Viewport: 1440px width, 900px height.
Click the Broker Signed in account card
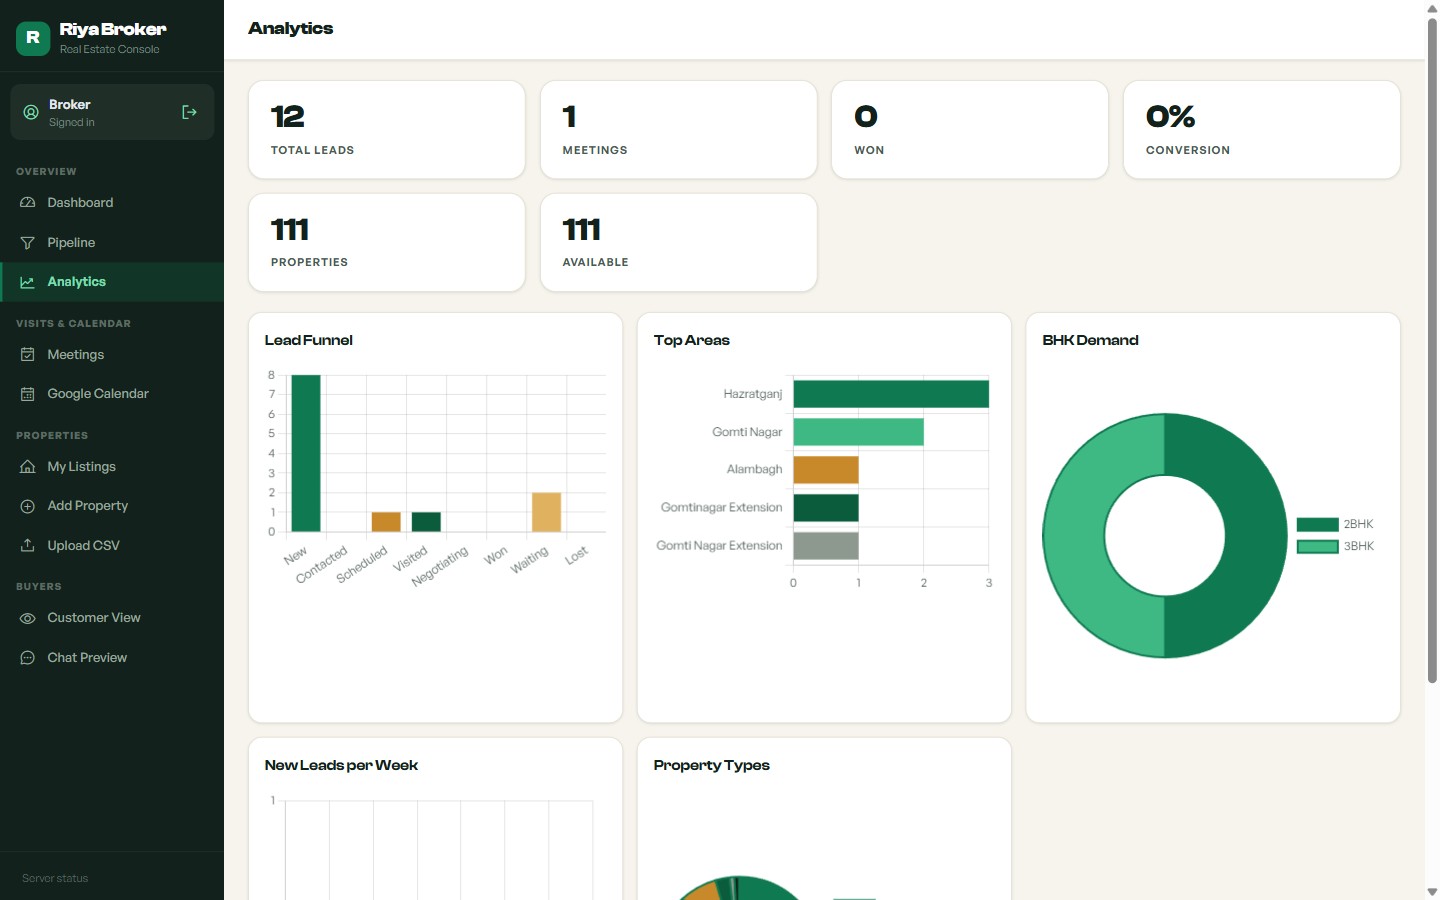point(112,112)
